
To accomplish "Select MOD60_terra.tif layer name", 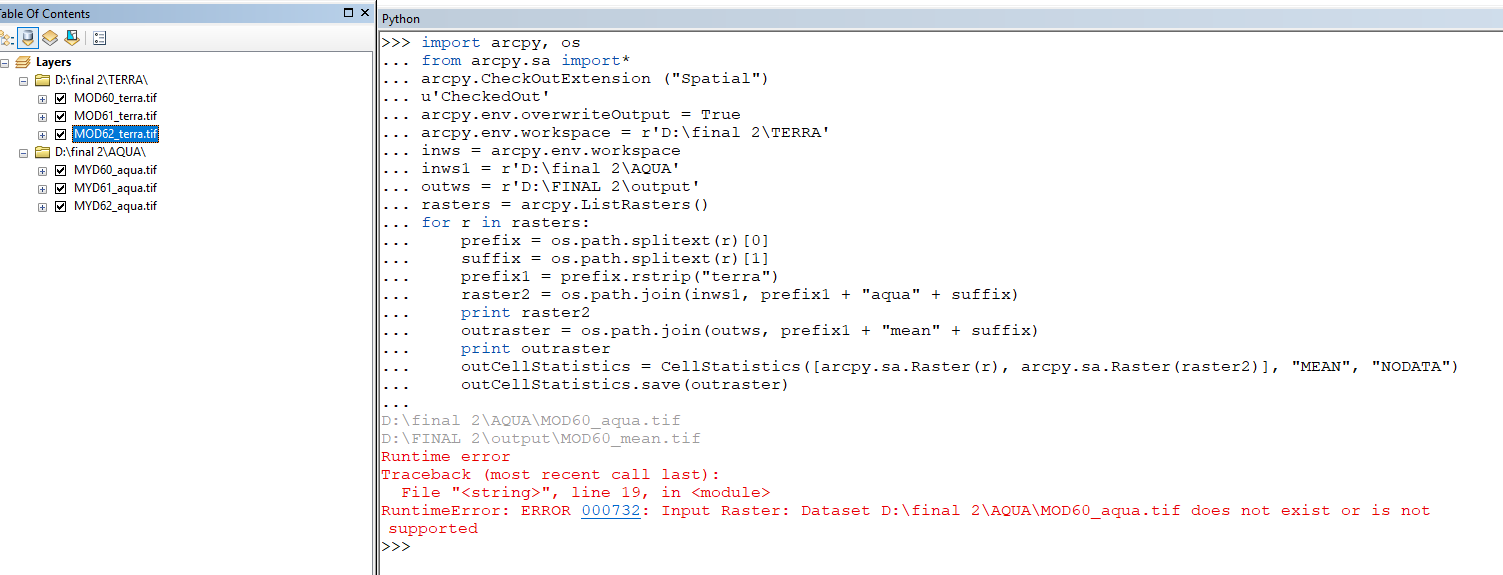I will (x=115, y=98).
